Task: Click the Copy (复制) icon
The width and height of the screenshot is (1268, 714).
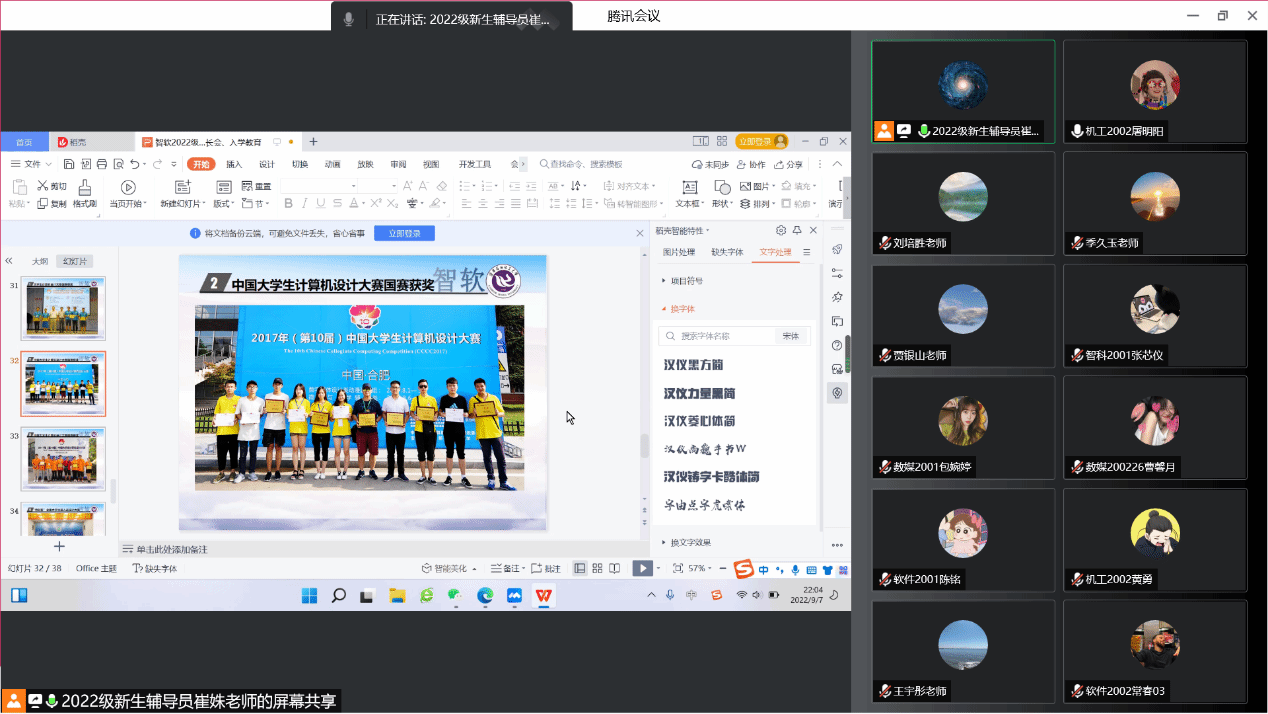Action: coord(43,204)
